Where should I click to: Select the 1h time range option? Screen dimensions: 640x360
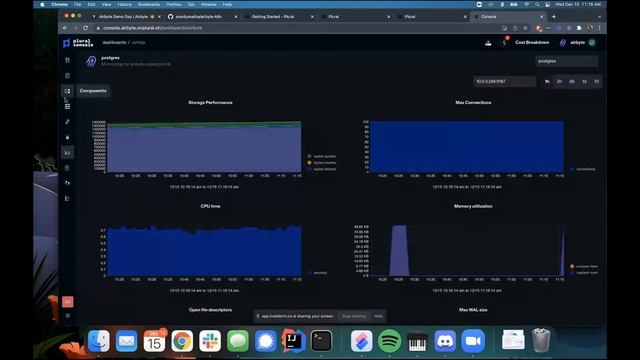coord(547,82)
